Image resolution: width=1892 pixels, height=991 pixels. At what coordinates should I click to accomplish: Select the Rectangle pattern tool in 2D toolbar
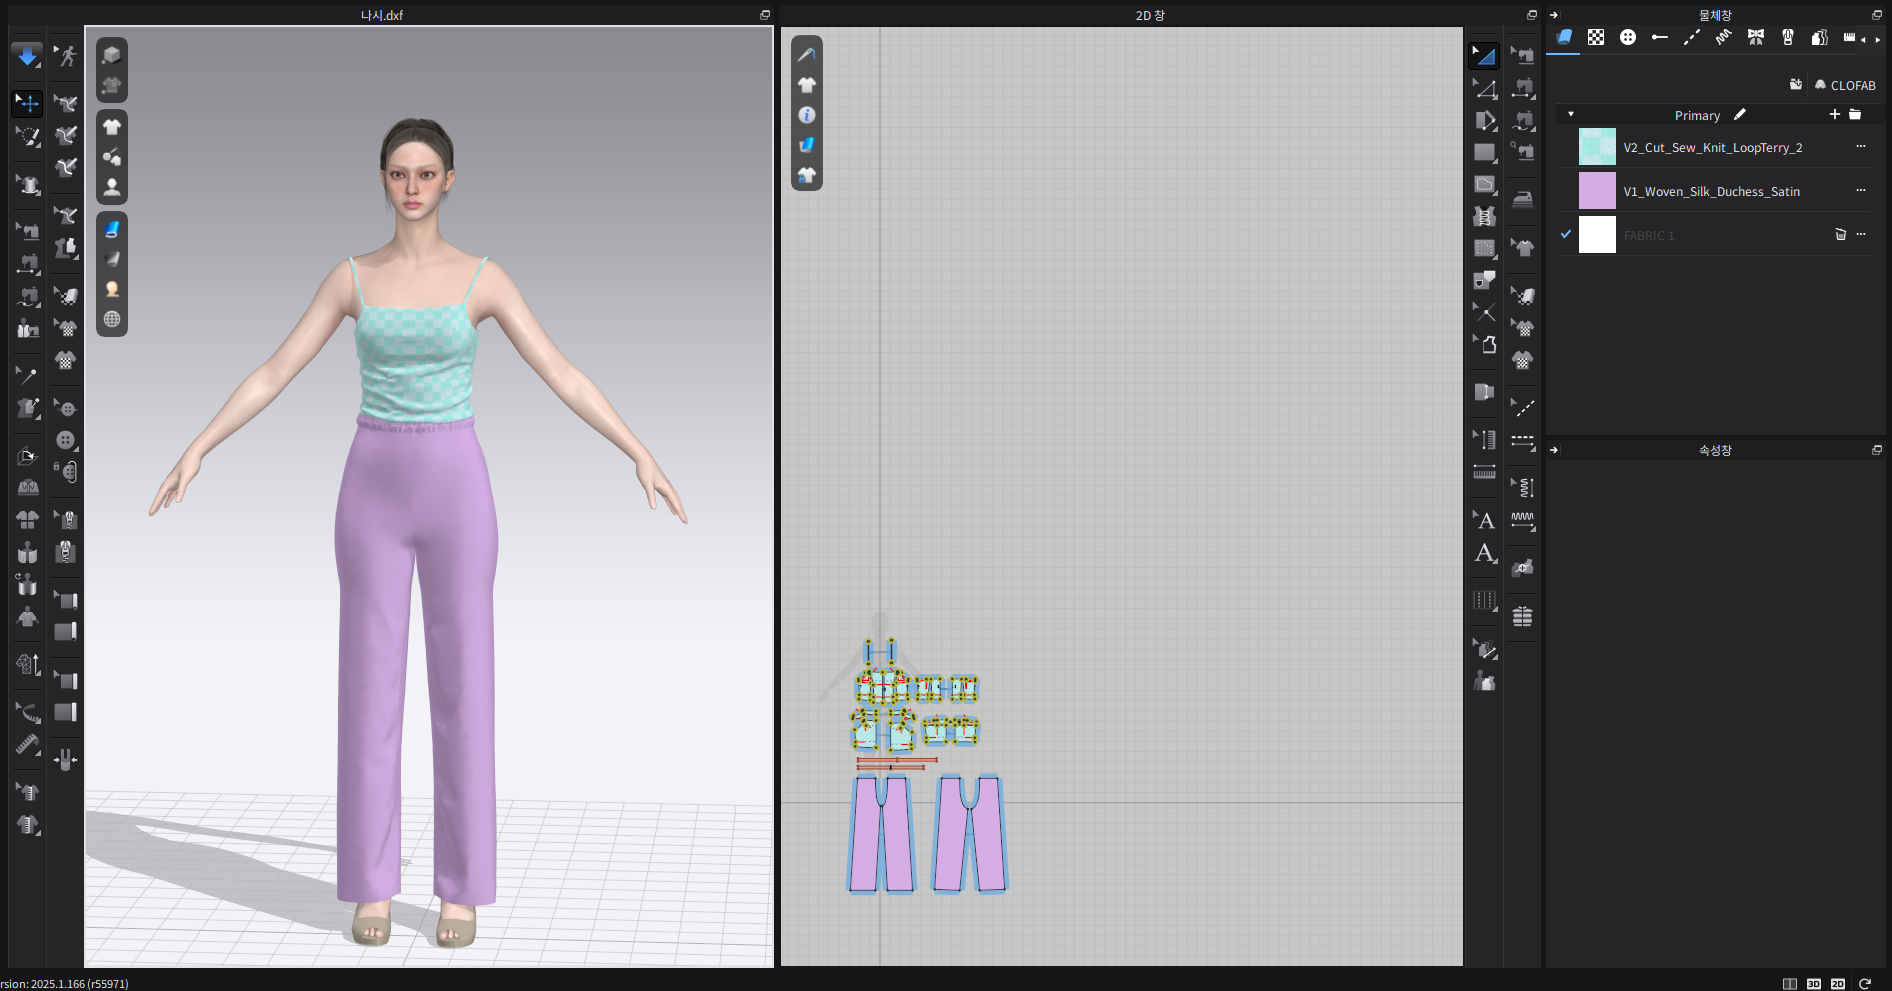point(1485,152)
